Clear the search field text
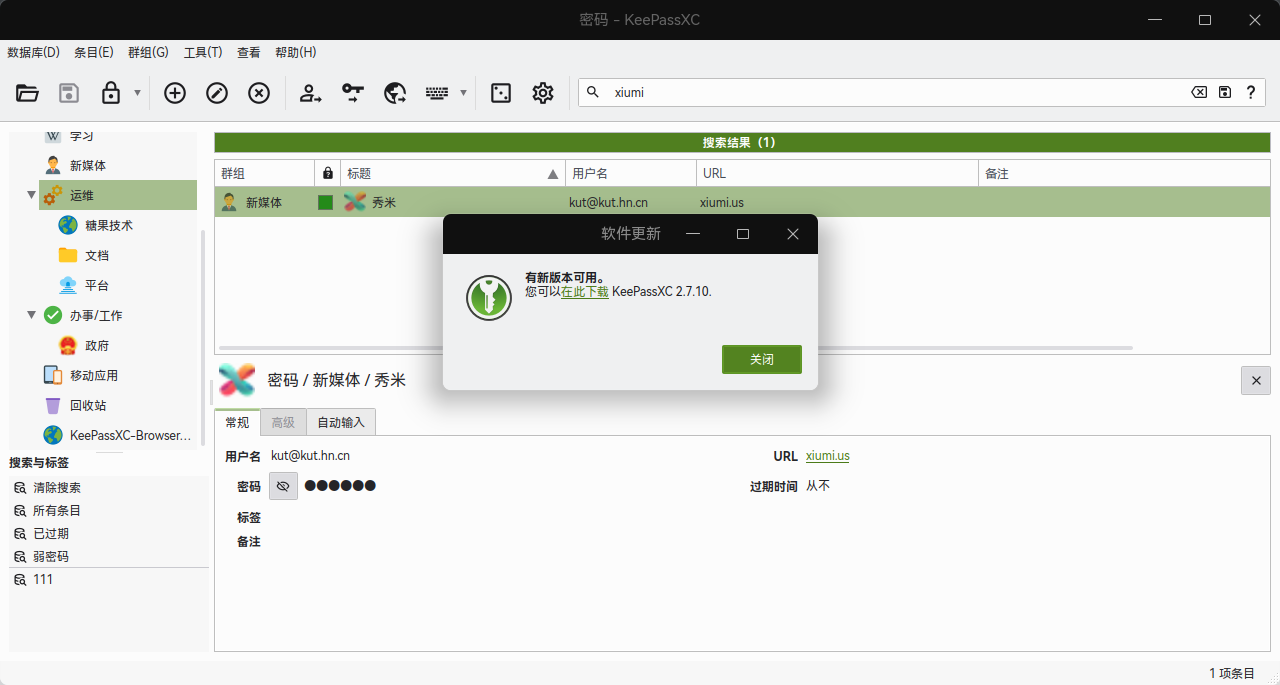 1199,92
